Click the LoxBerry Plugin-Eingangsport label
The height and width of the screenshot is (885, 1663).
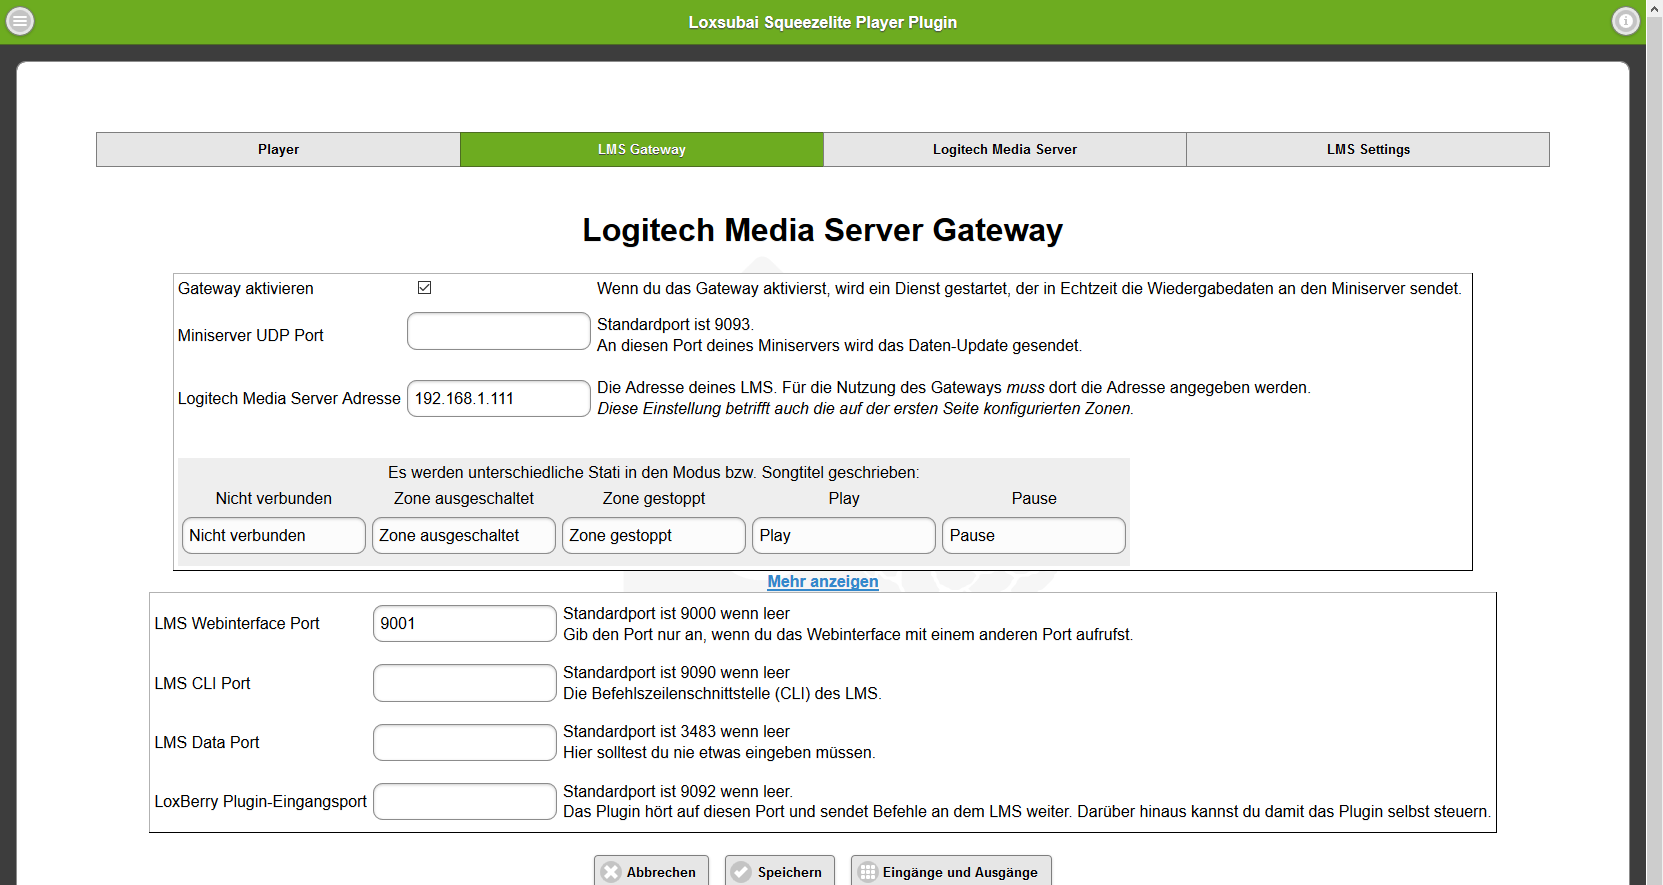[261, 801]
